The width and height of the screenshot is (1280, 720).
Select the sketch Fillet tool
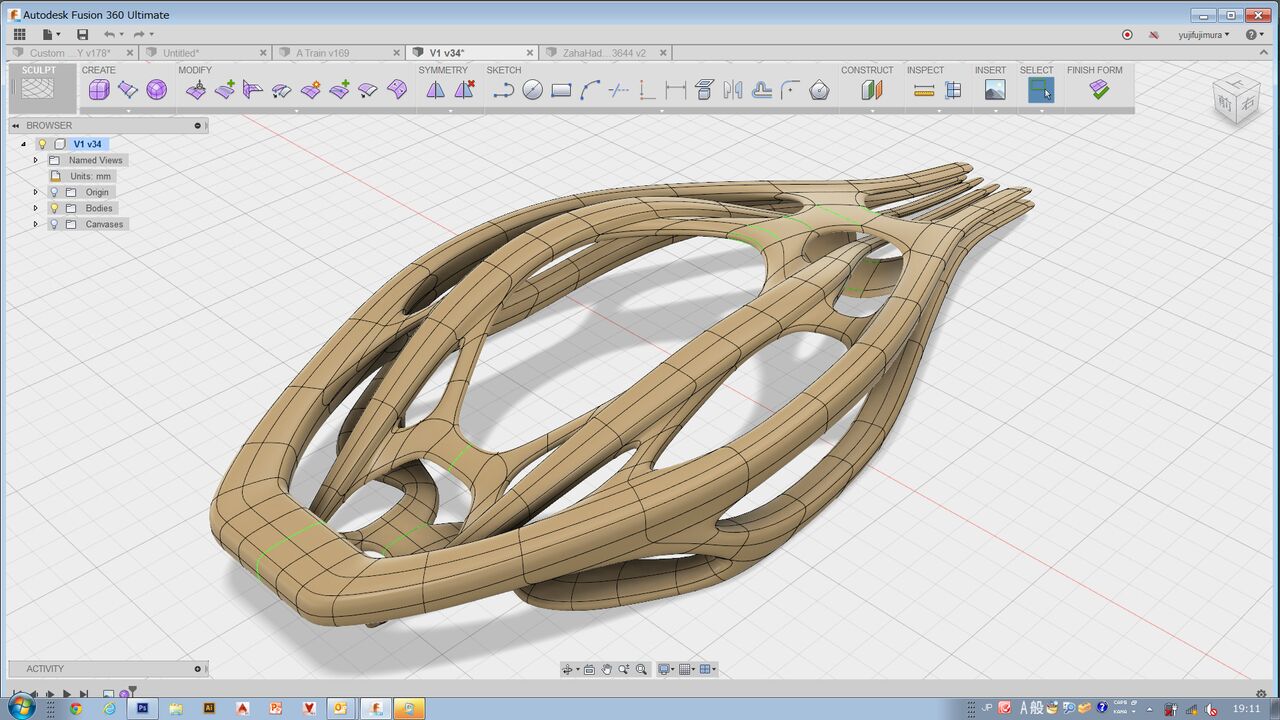point(790,90)
